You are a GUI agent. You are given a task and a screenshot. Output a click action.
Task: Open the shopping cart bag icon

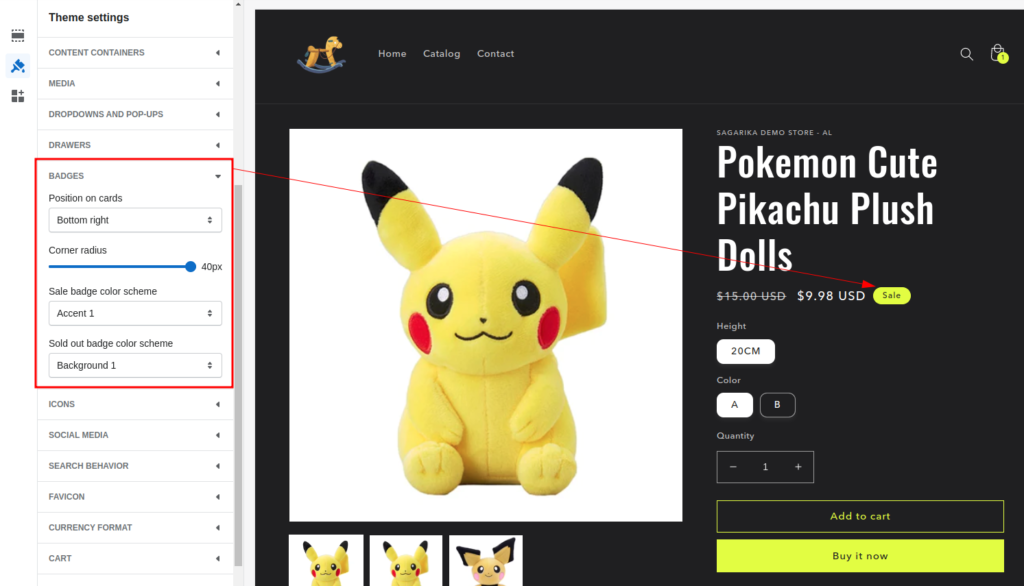pyautogui.click(x=998, y=53)
